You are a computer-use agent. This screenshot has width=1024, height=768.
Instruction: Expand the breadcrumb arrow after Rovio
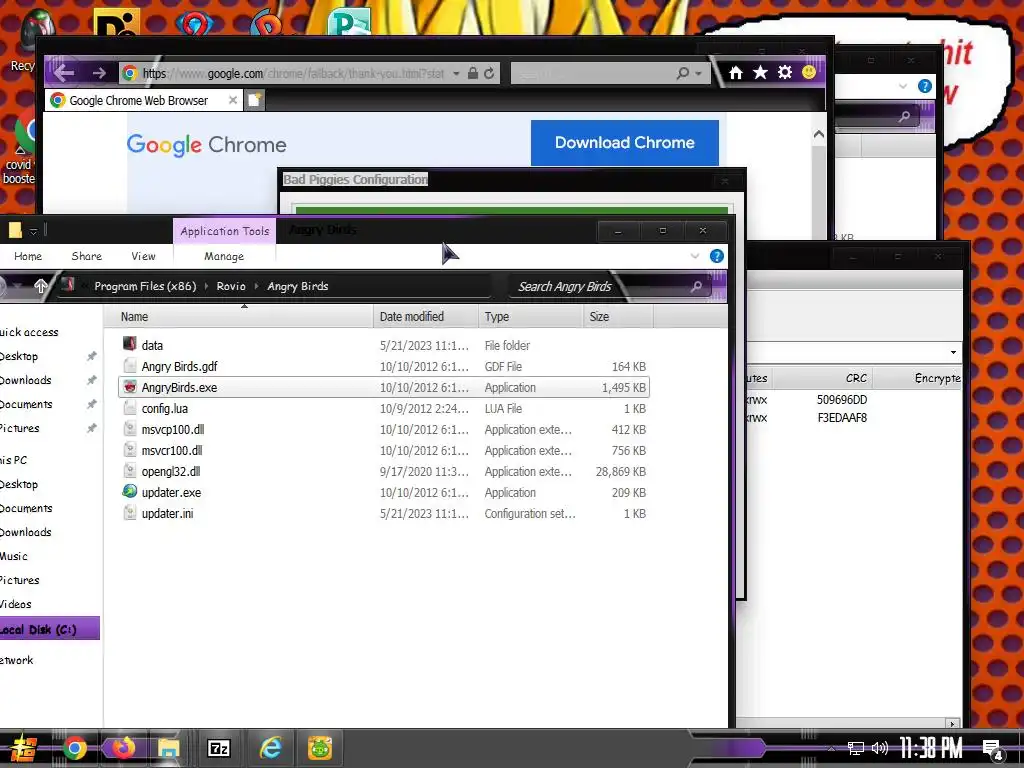[x=257, y=286]
